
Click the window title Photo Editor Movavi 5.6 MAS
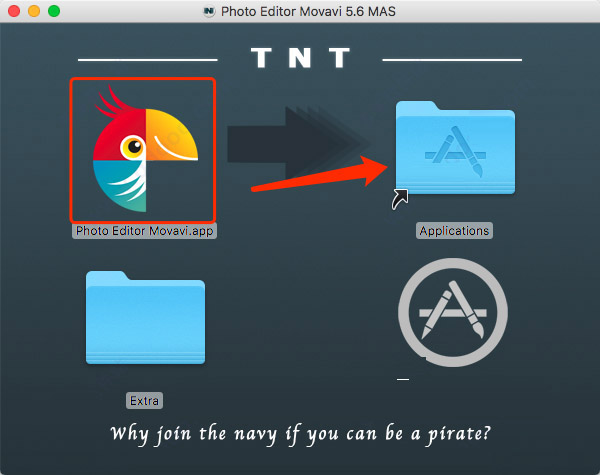[308, 11]
